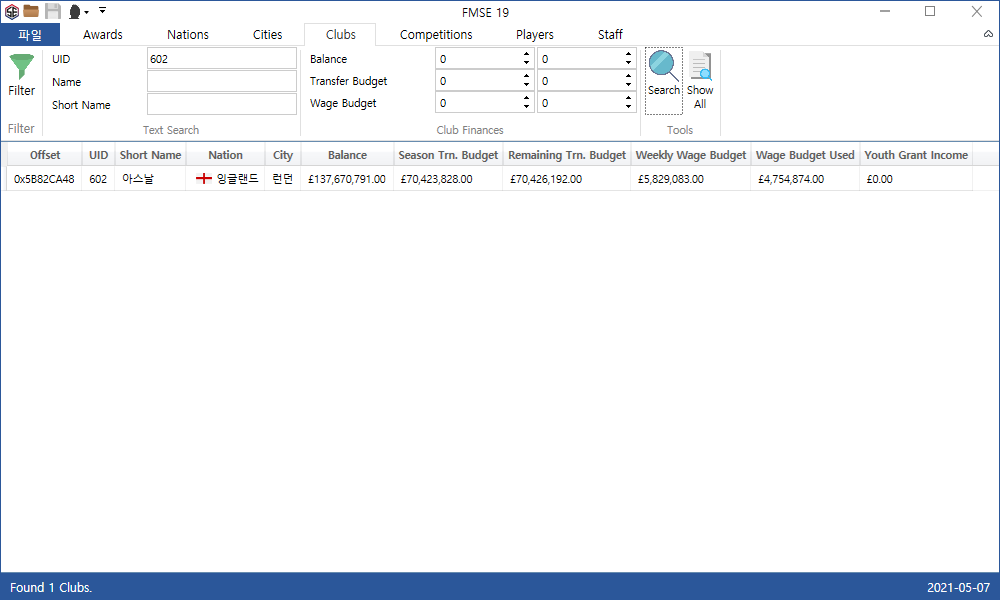Image resolution: width=1000 pixels, height=600 pixels.
Task: Decrement the Wage Budget spinner
Action: pyautogui.click(x=526, y=107)
